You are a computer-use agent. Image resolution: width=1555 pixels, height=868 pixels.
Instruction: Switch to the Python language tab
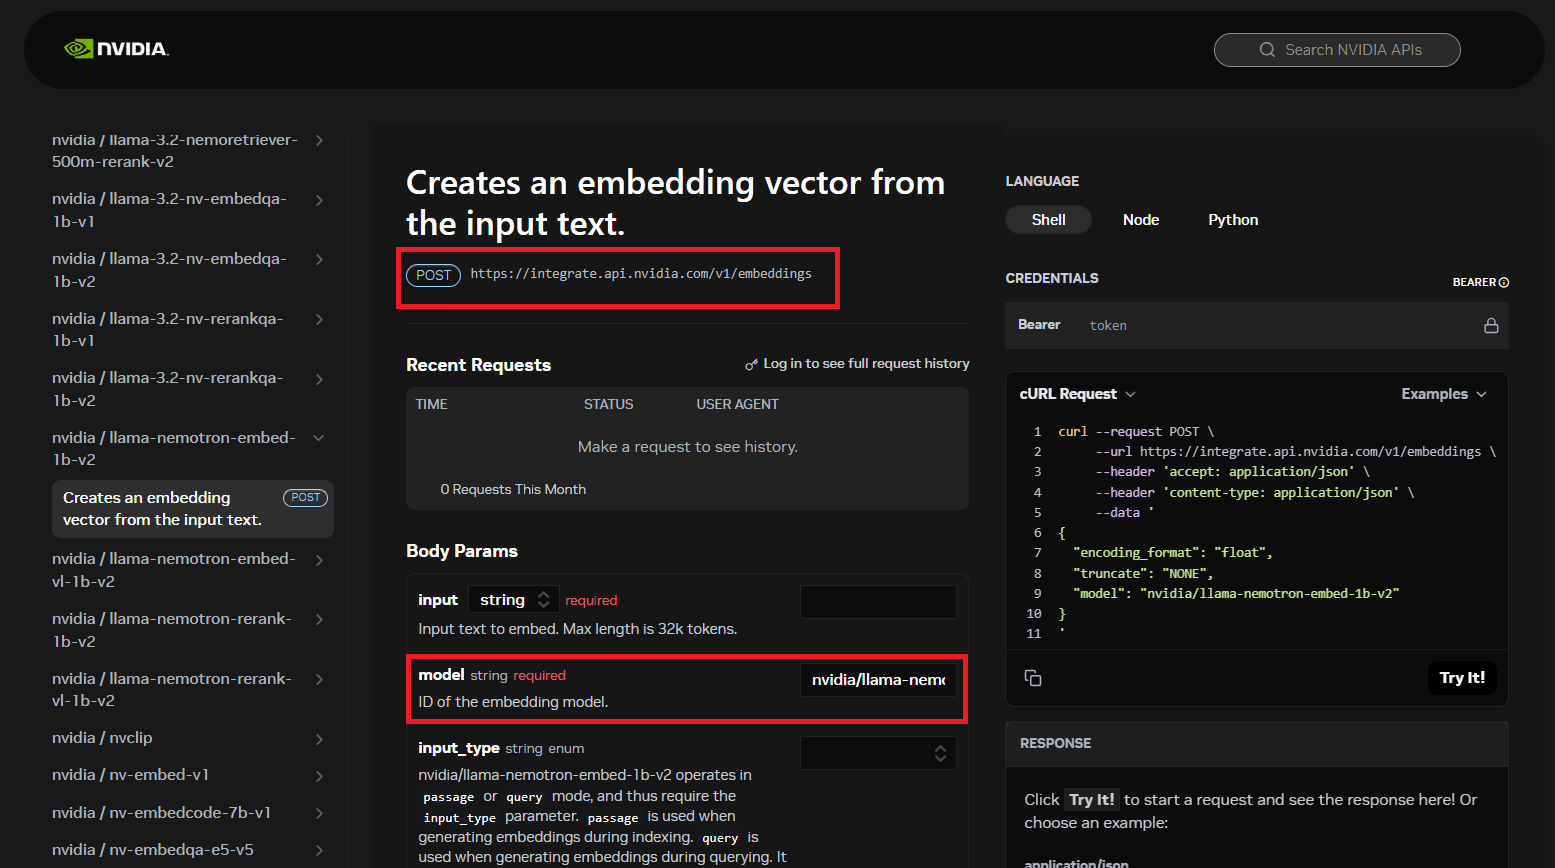point(1233,220)
